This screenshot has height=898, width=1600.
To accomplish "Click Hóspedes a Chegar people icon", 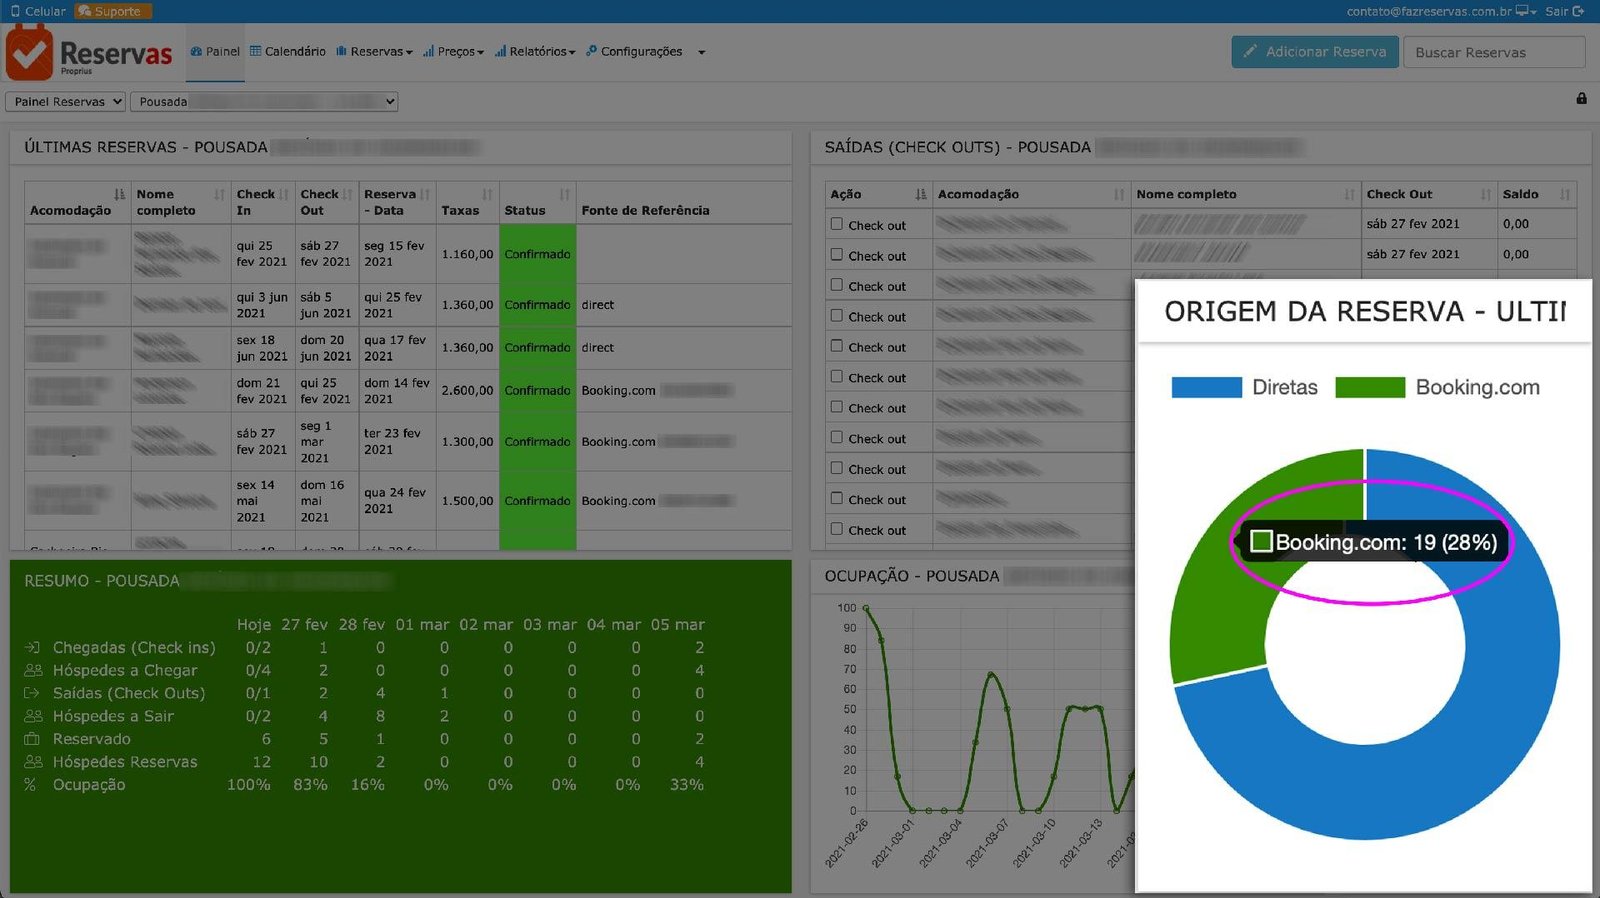I will pyautogui.click(x=33, y=670).
